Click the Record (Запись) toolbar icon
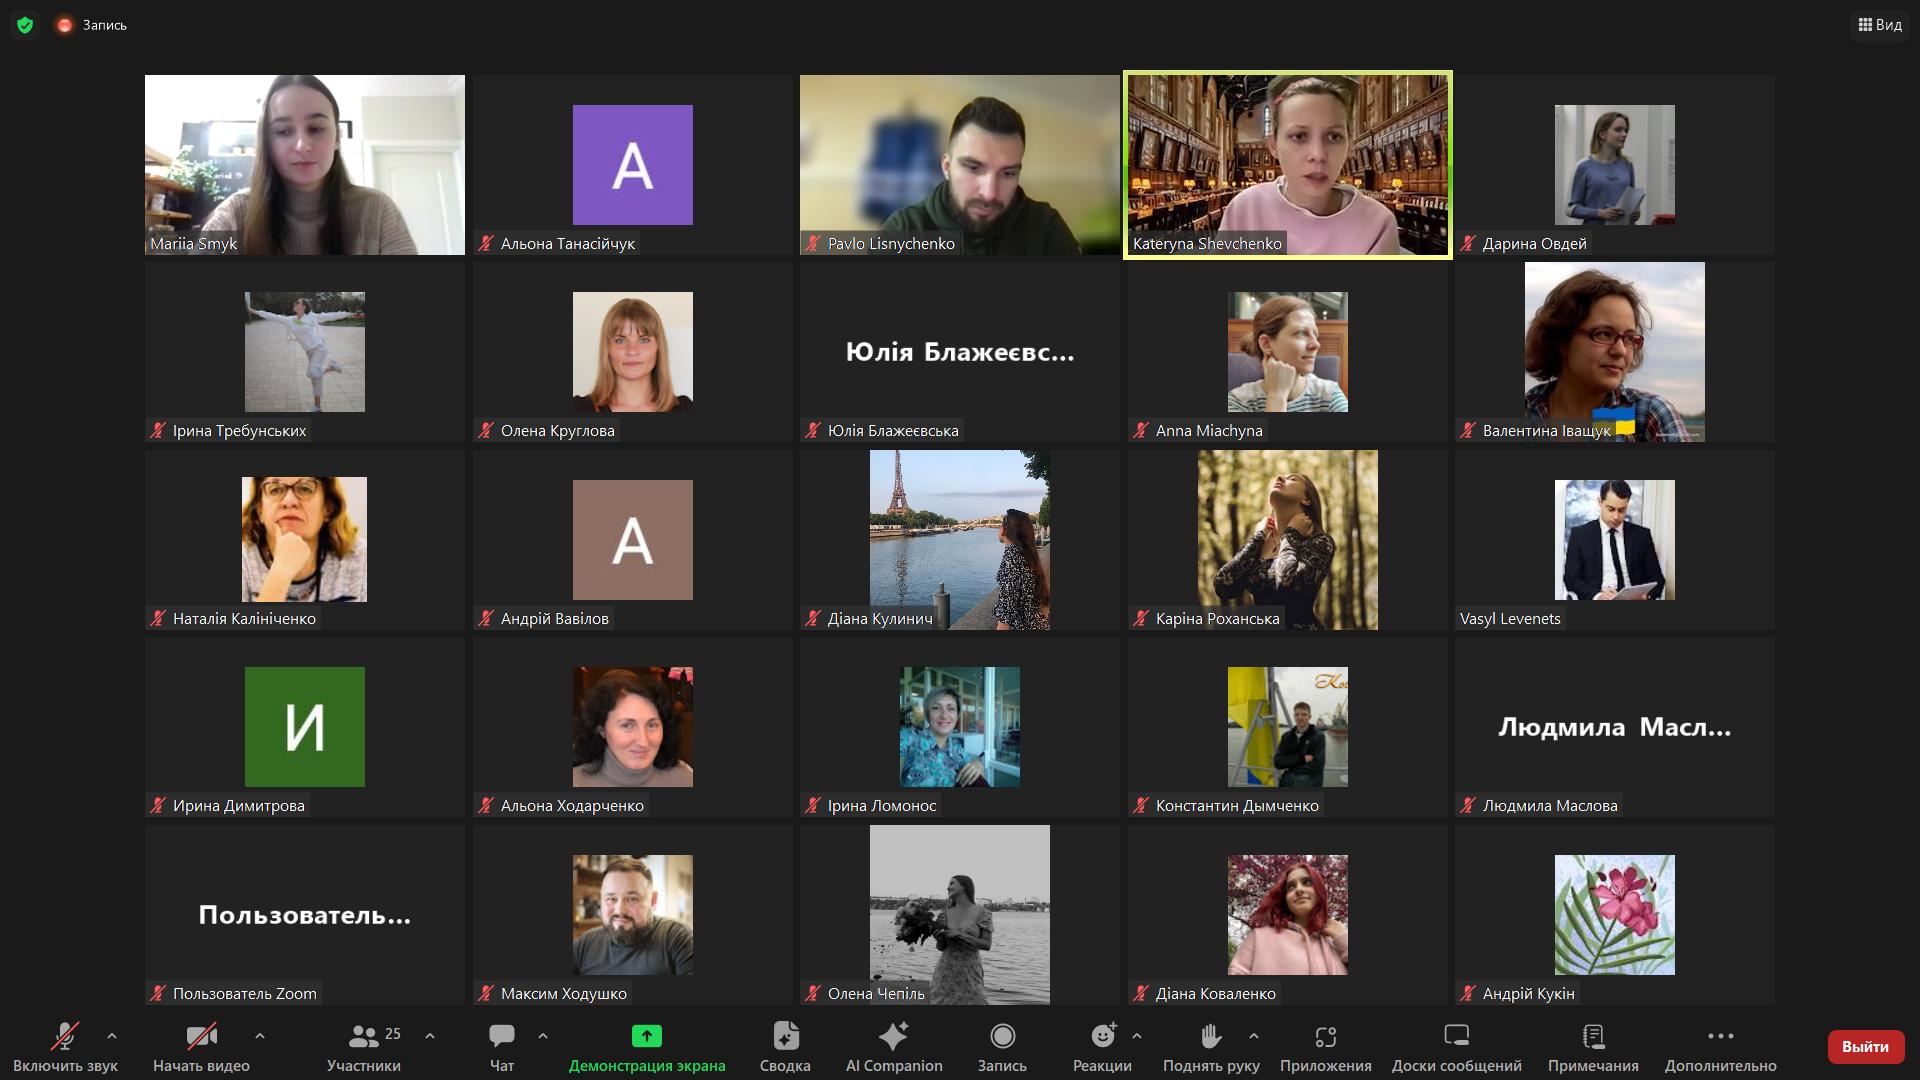Screen dimensions: 1920x1080 tap(1002, 1036)
